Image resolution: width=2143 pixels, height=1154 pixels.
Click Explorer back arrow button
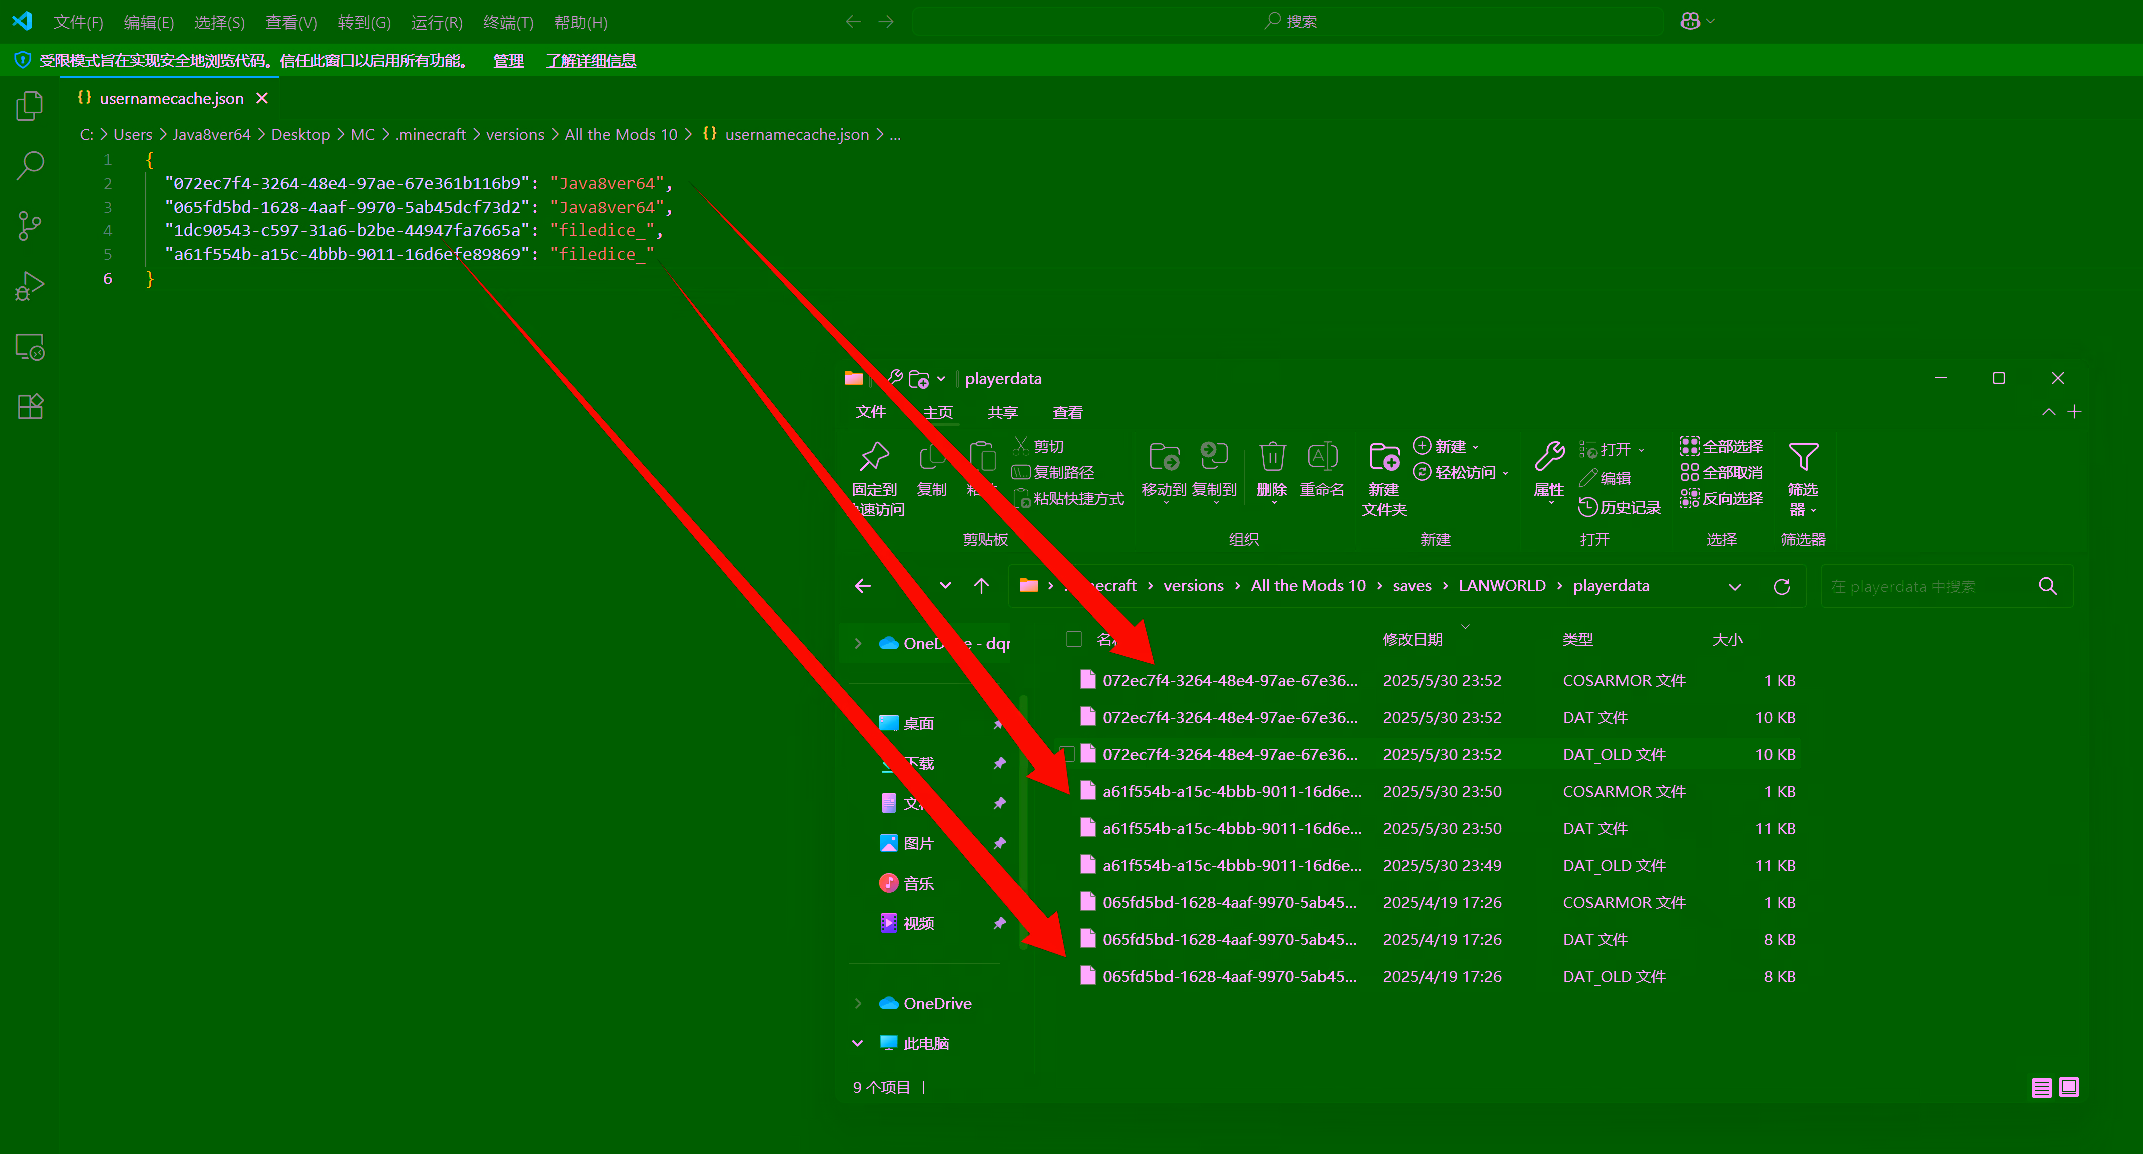(863, 586)
